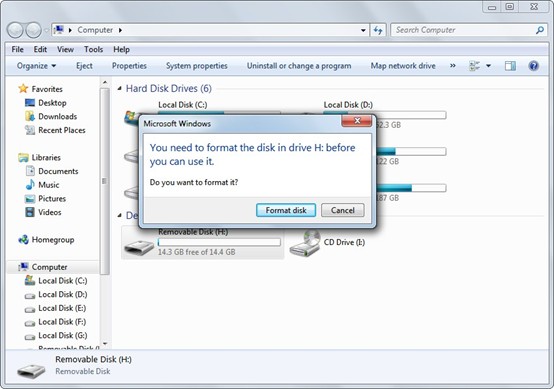Click '14.3 GB free of 14.4 GB' text
554x389 pixels.
click(196, 252)
